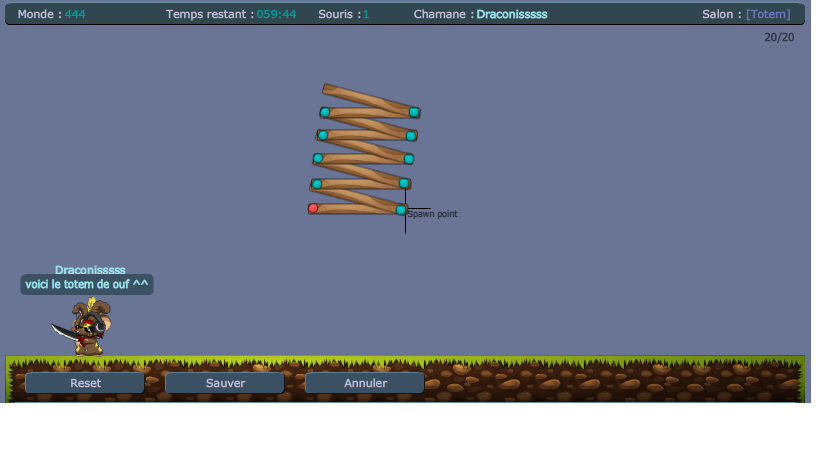The height and width of the screenshot is (460, 819).
Task: Click the Temps restant timer
Action: (230, 14)
